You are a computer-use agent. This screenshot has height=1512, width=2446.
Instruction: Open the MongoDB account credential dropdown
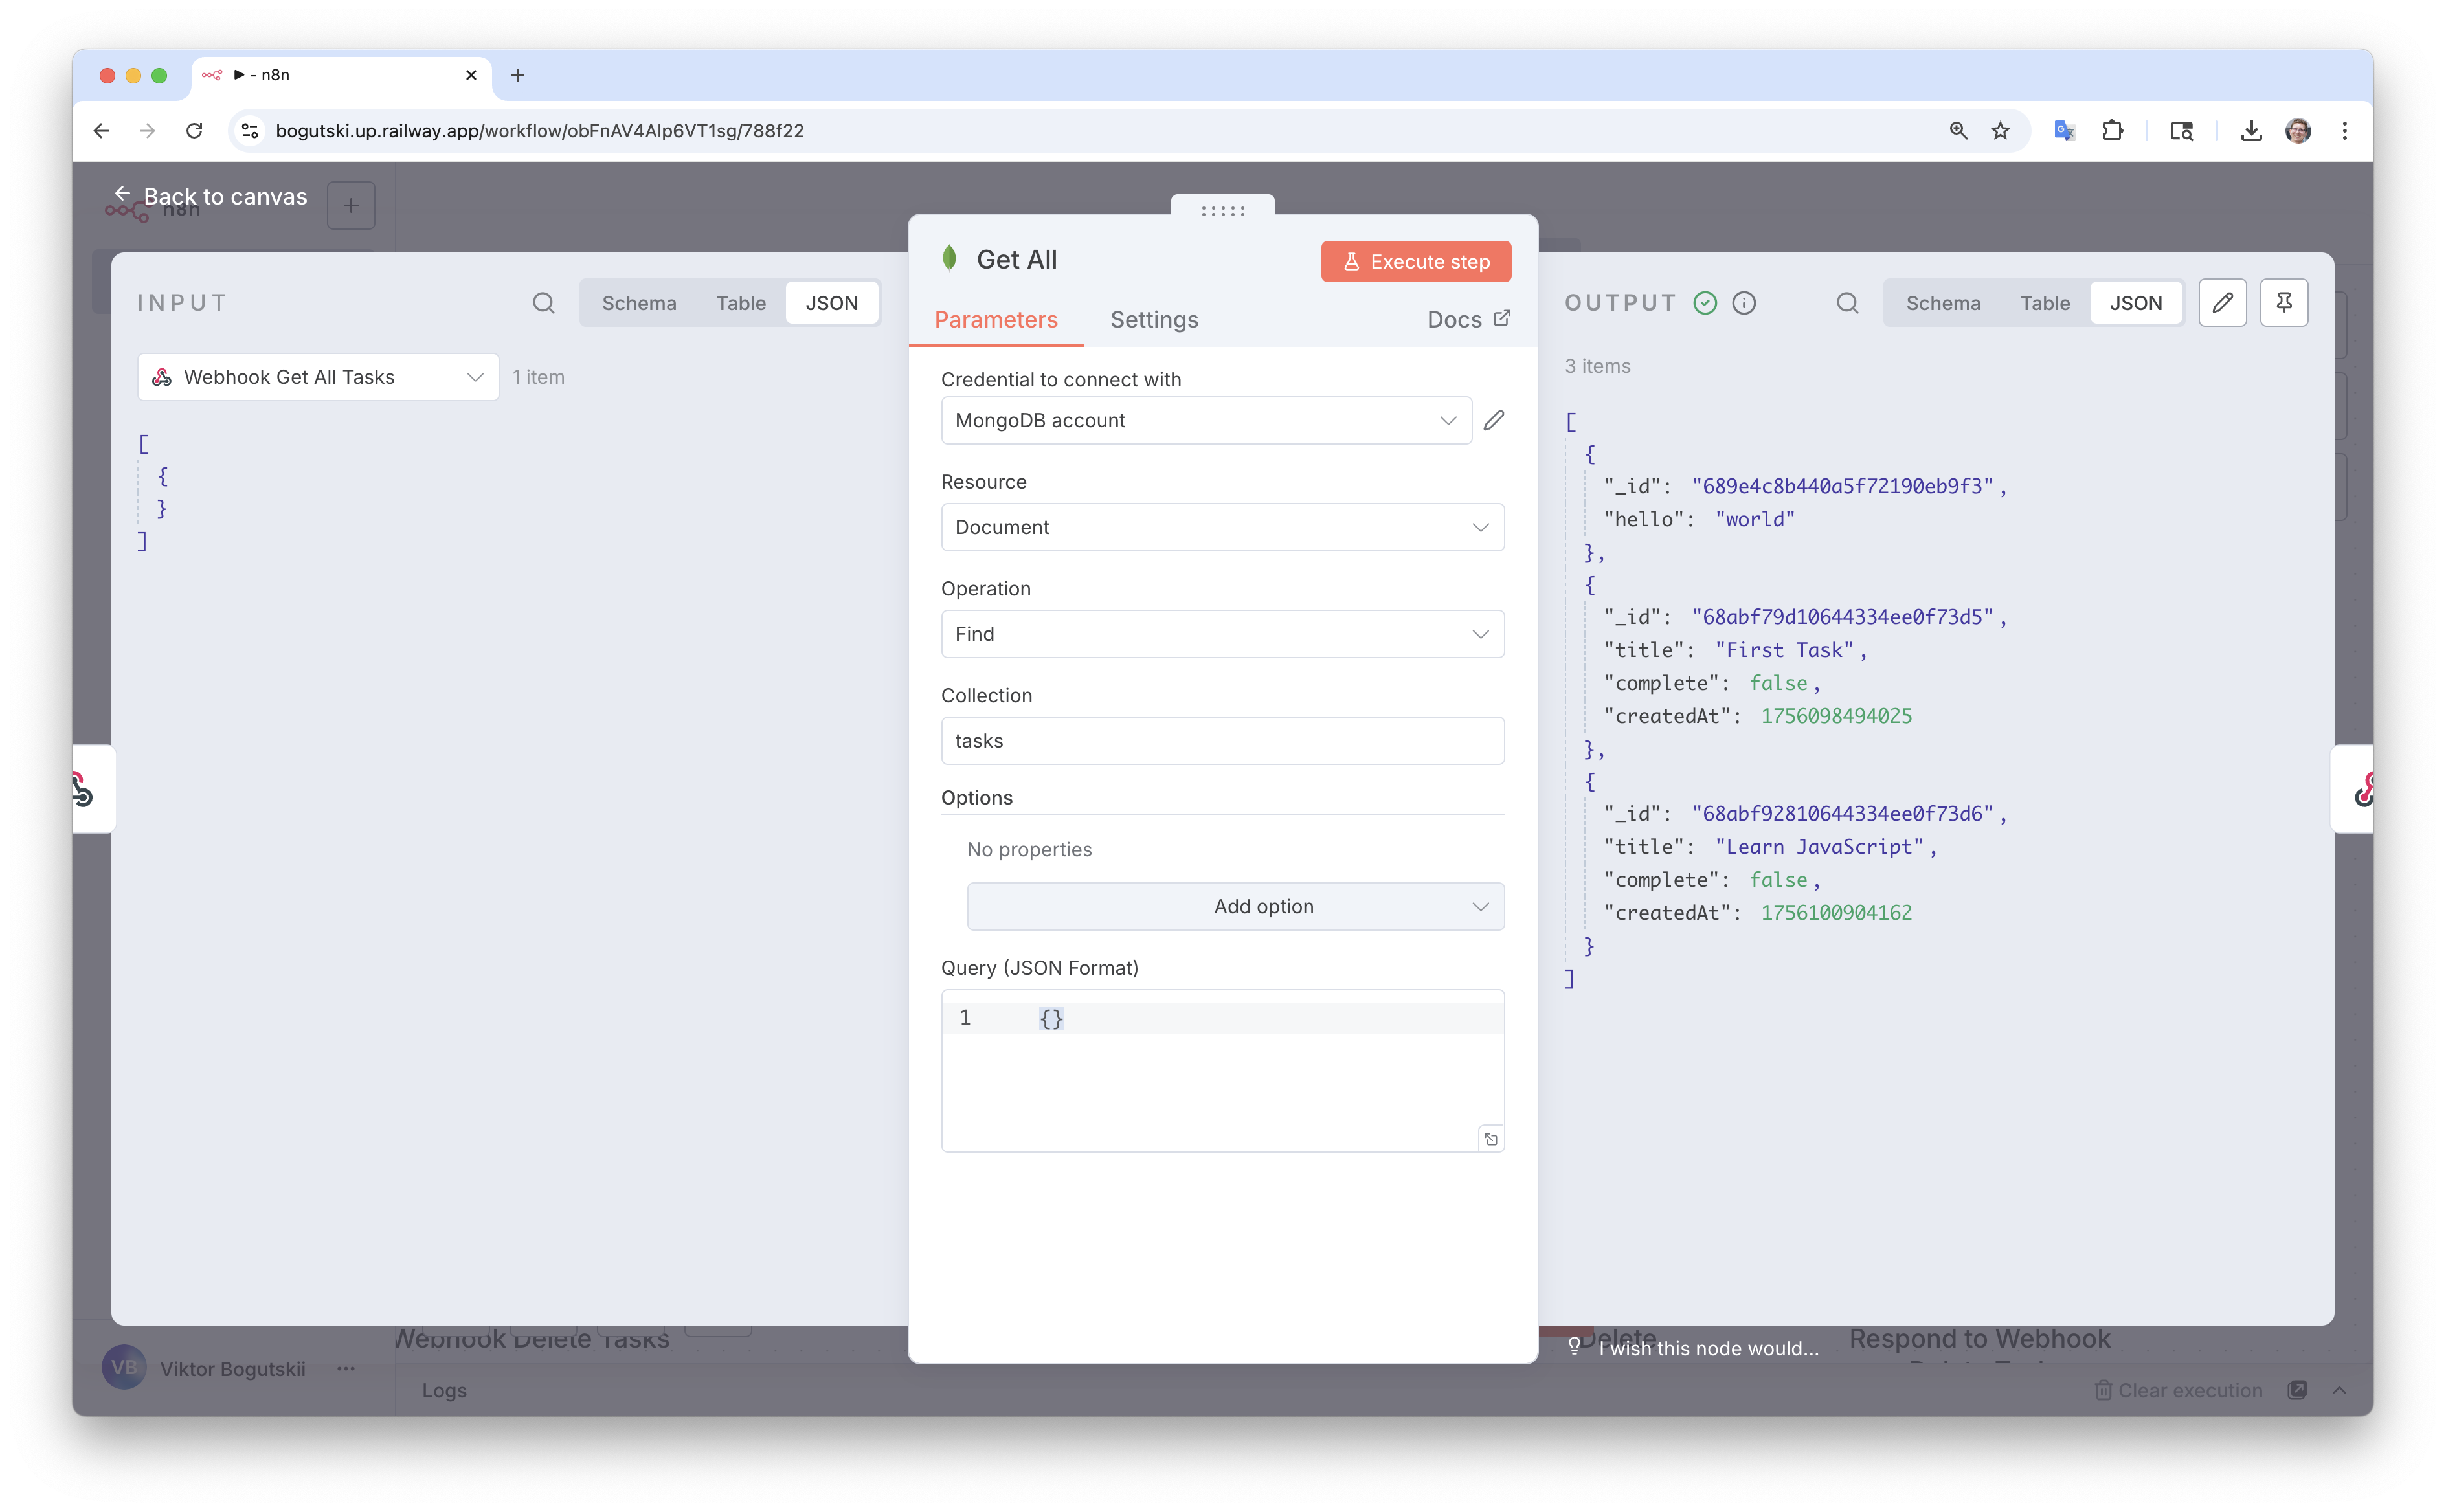pyautogui.click(x=1205, y=421)
